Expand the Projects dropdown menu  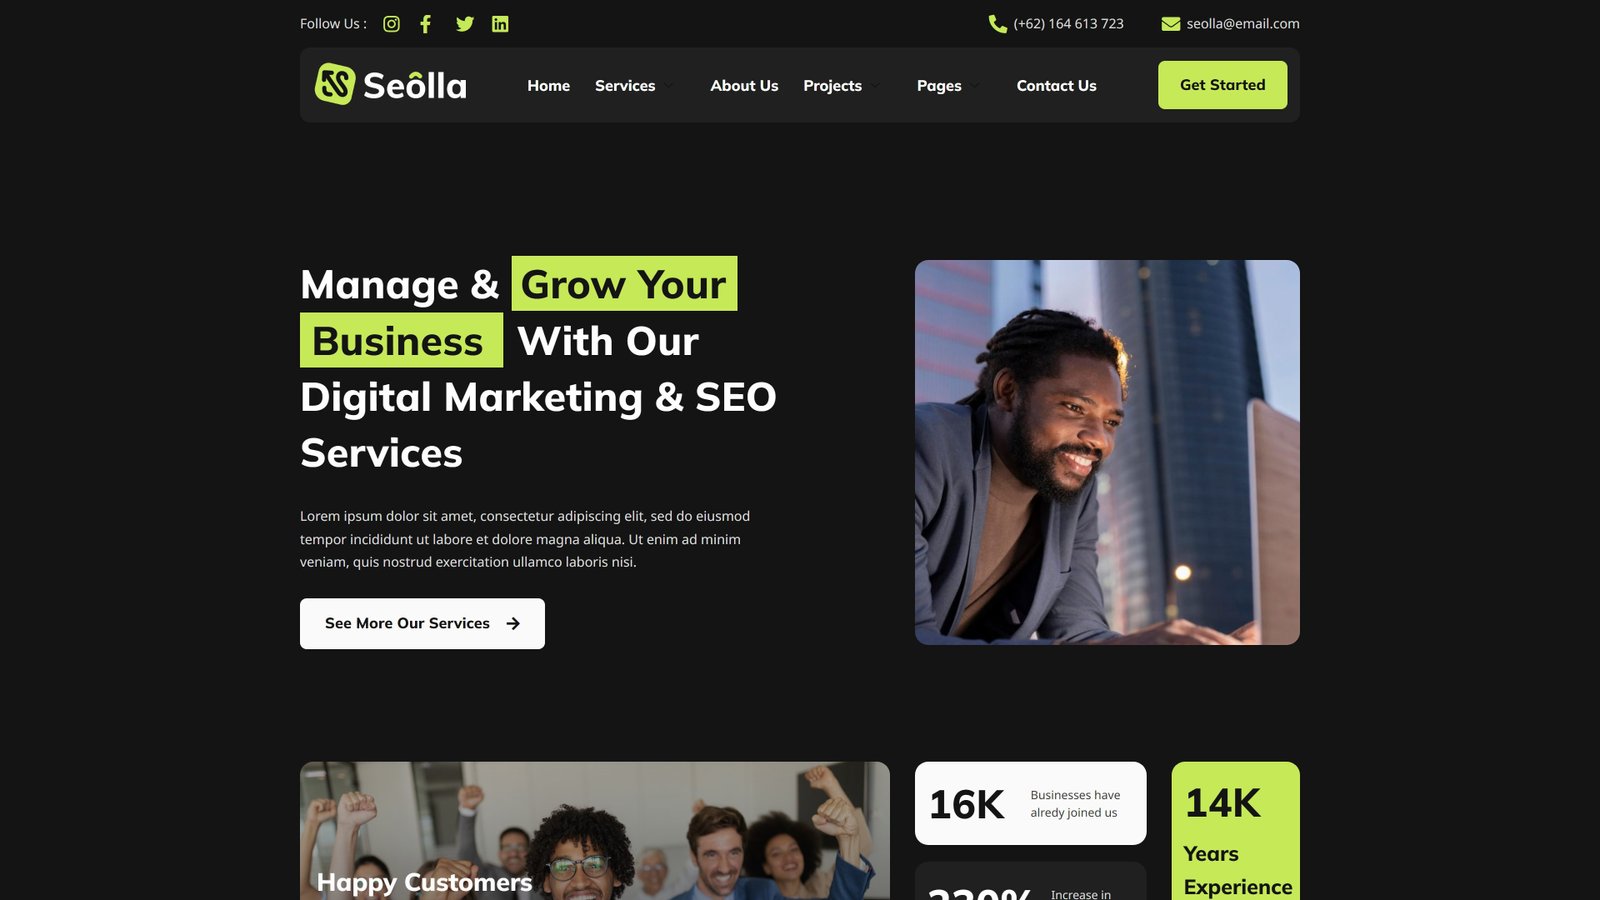click(x=842, y=86)
